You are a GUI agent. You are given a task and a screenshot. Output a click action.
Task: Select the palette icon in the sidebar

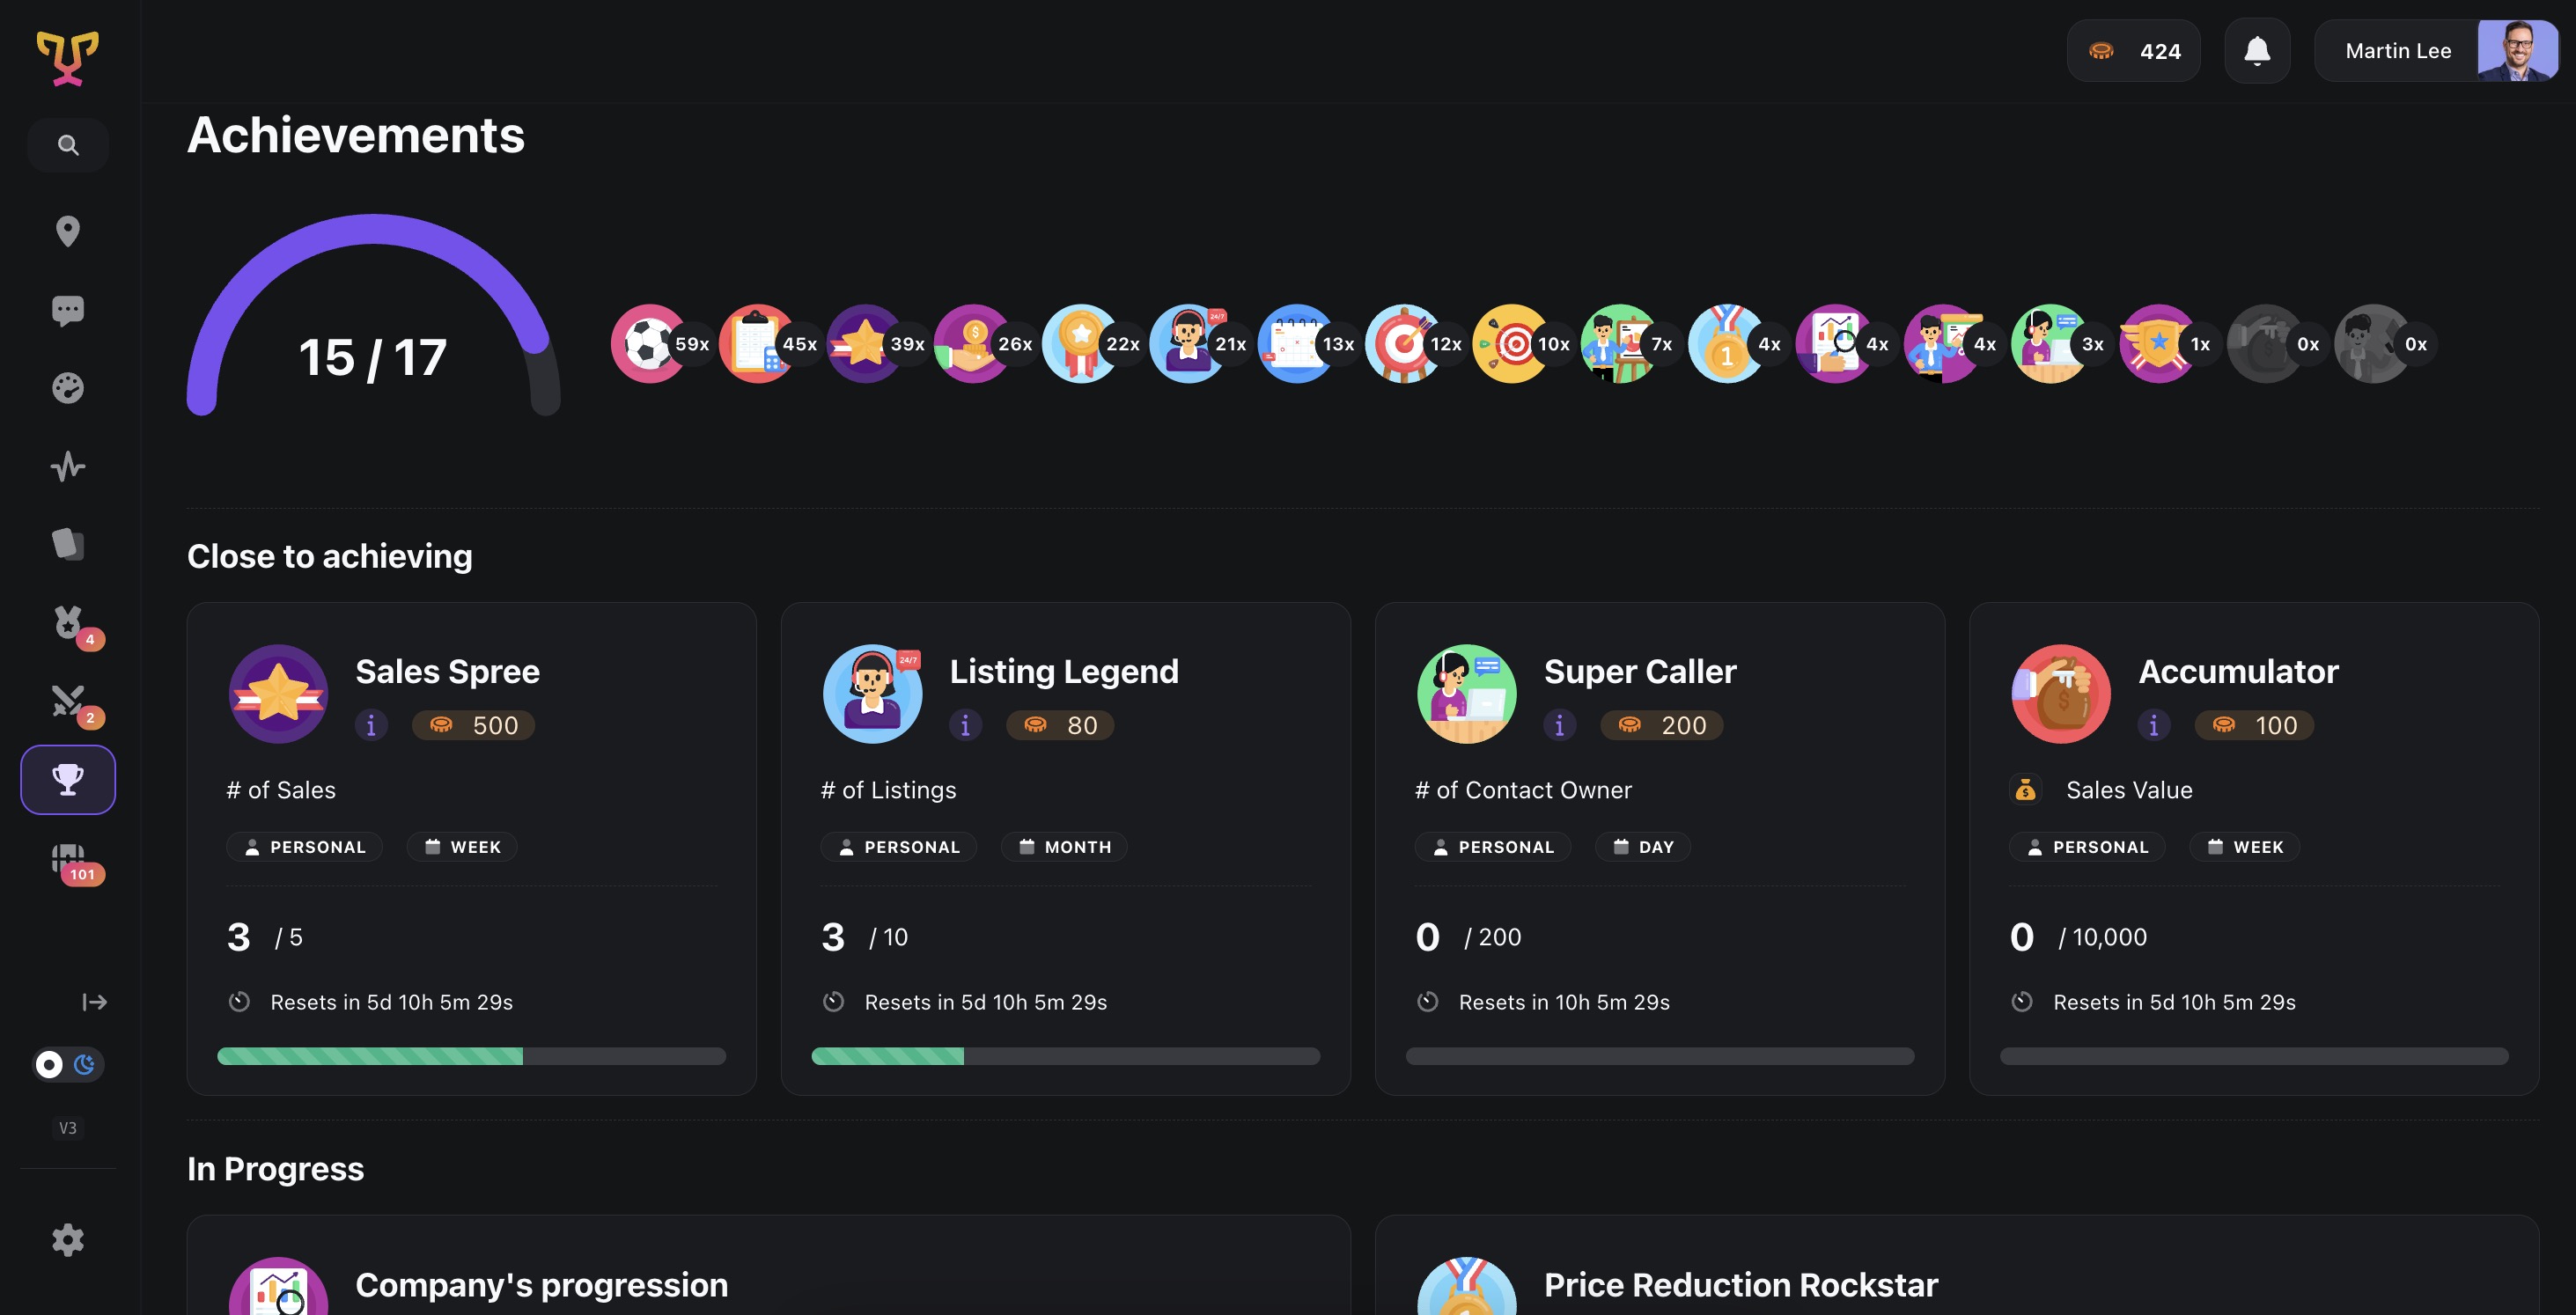[x=67, y=389]
